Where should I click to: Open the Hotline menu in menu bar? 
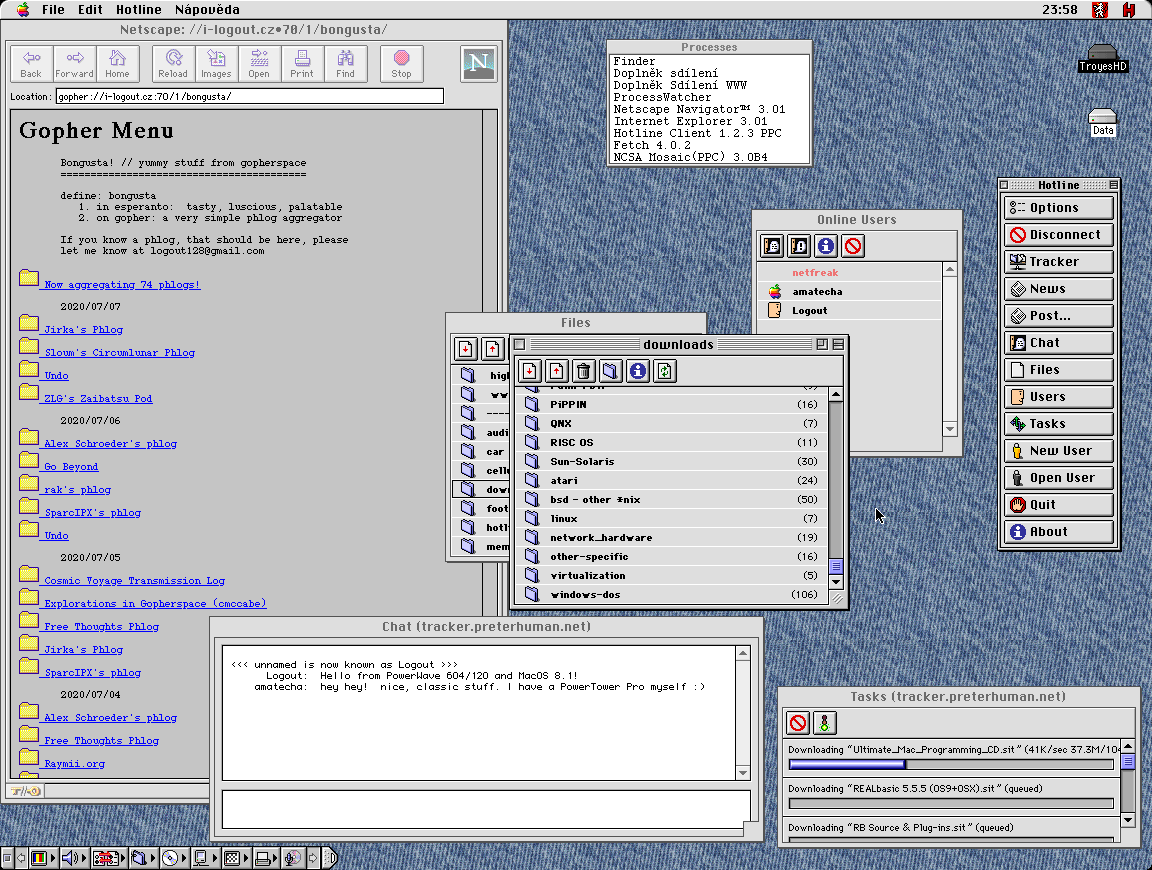138,10
